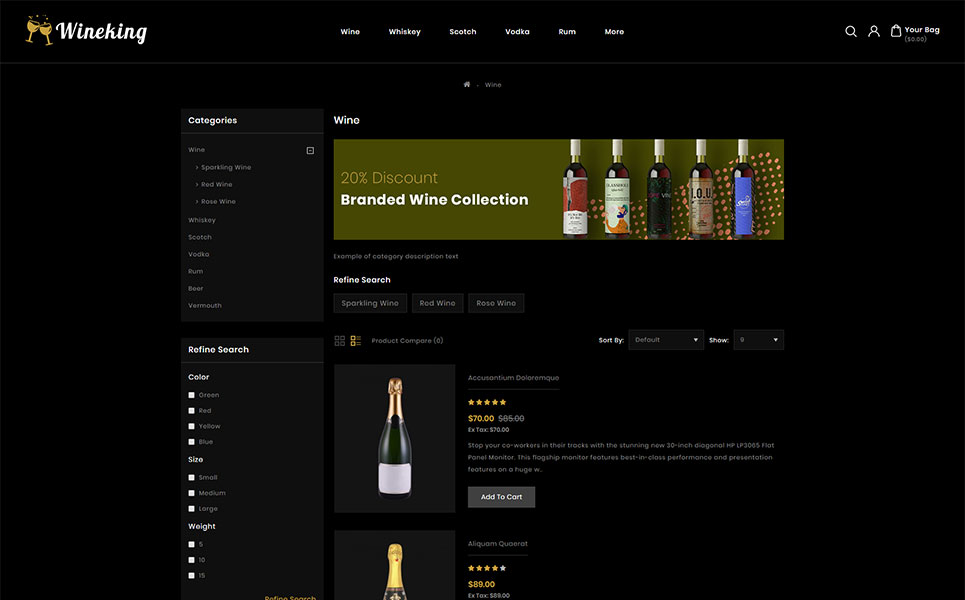Open the Aliquam Quaerat product title
The image size is (965, 600).
tap(498, 544)
